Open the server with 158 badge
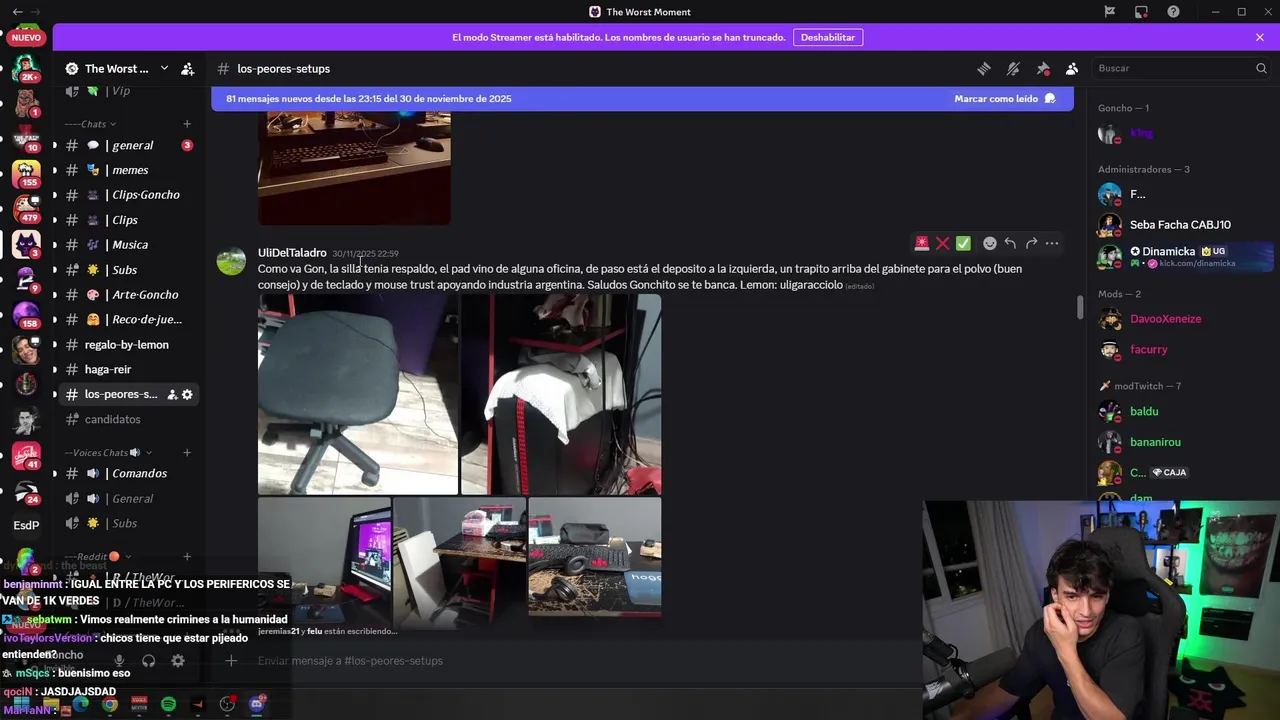Viewport: 1280px width, 720px height. click(x=26, y=313)
